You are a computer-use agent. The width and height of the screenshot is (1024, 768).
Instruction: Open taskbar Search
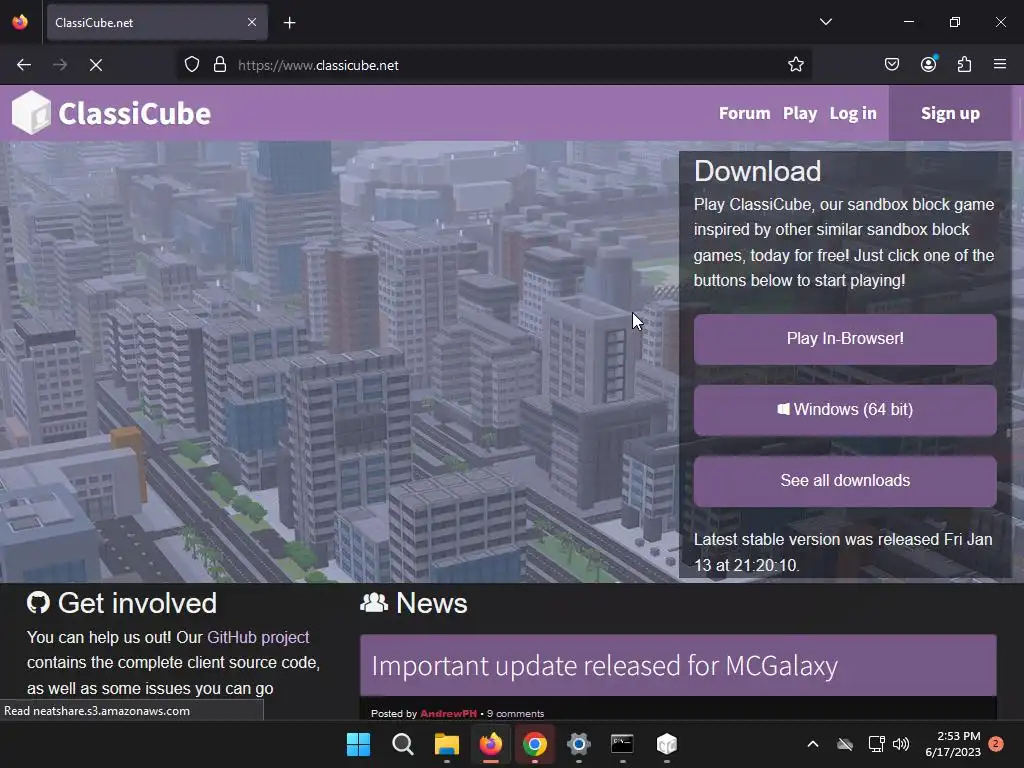pyautogui.click(x=403, y=744)
